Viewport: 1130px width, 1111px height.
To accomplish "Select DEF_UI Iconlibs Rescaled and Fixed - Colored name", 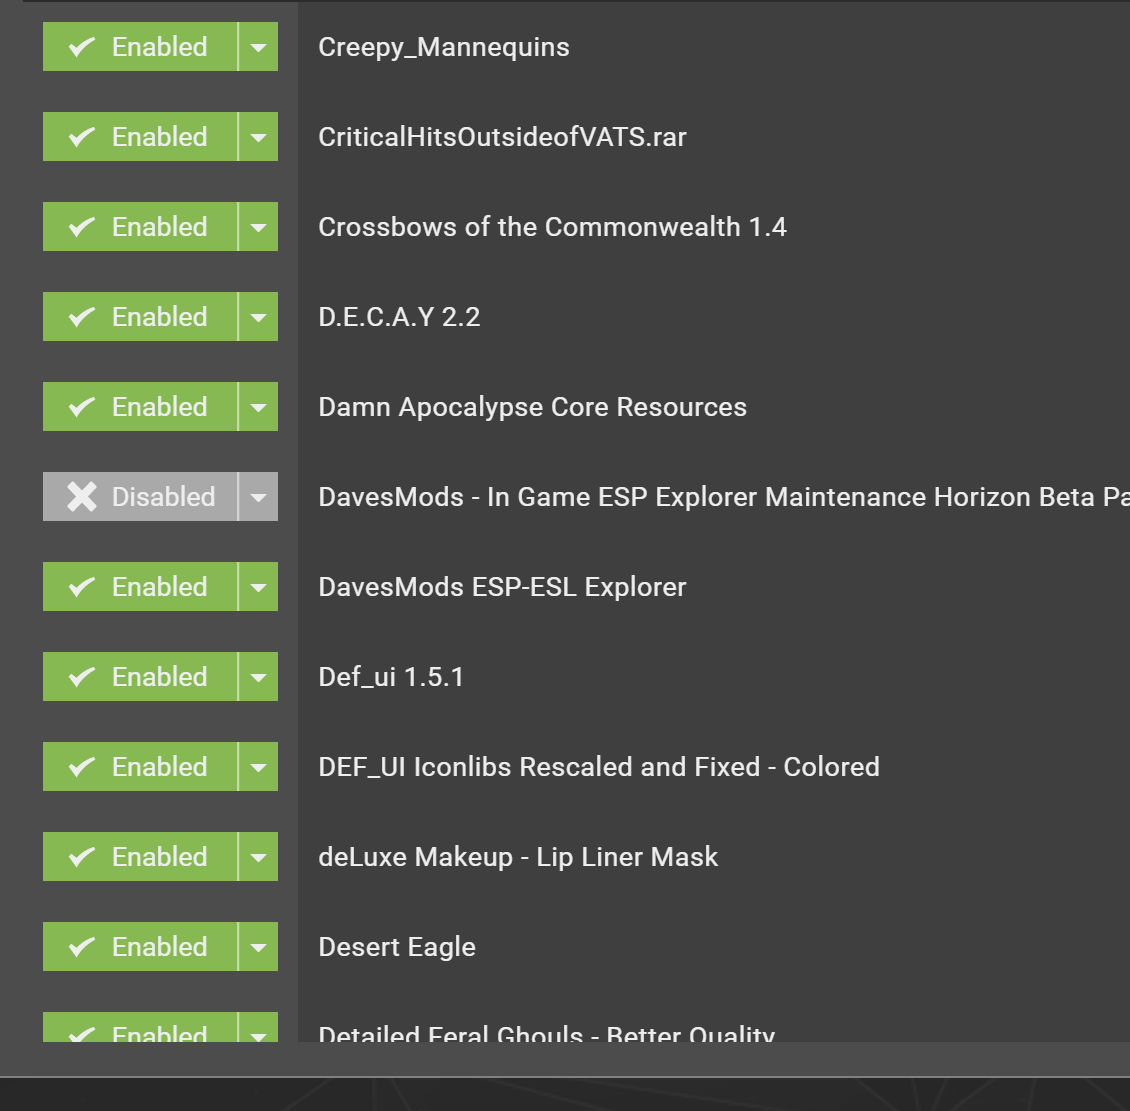I will 599,767.
